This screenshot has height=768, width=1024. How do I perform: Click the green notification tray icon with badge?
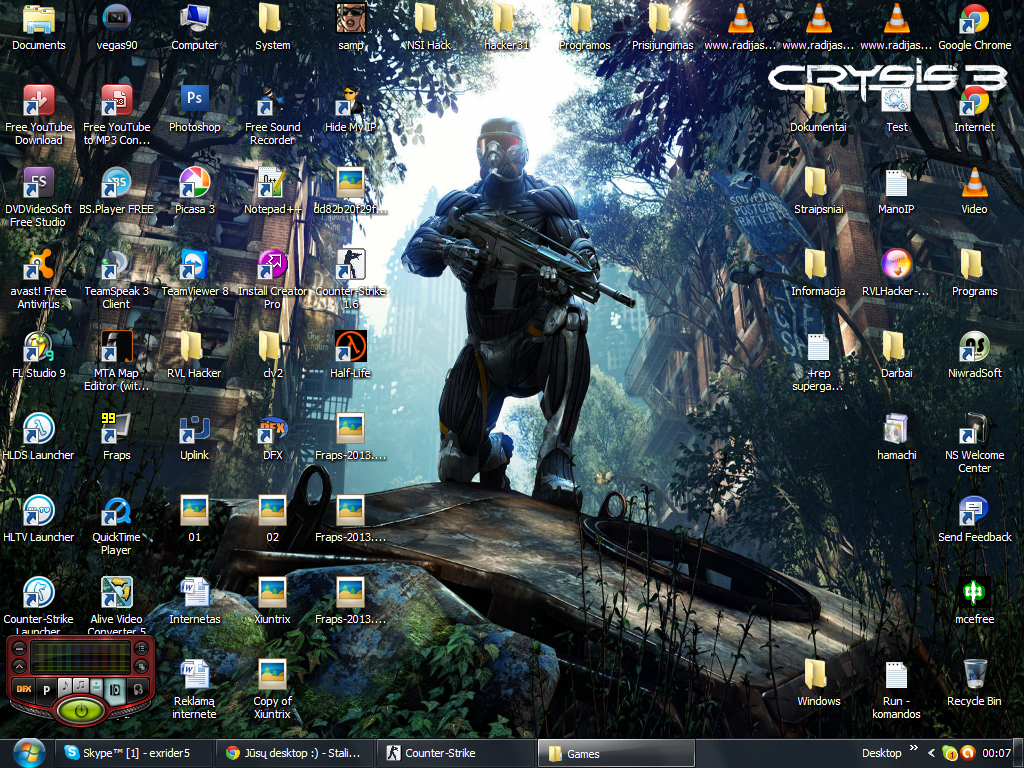click(x=950, y=753)
